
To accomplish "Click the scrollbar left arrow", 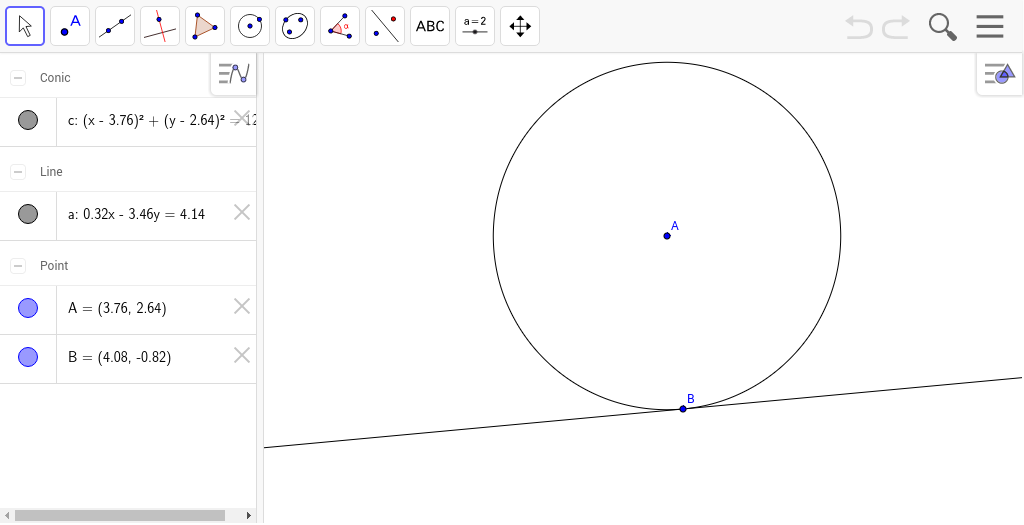I will coord(7,516).
